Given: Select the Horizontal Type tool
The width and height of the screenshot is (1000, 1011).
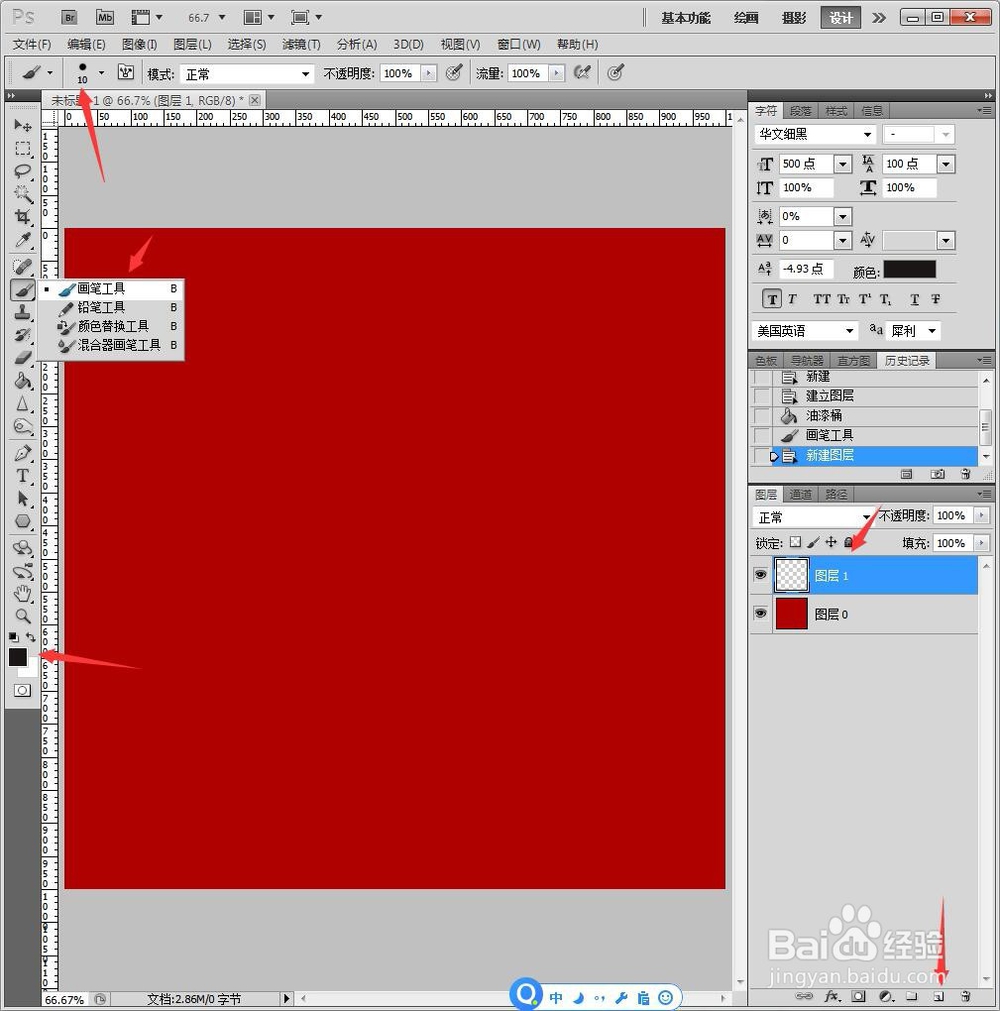Looking at the screenshot, I should tap(23, 476).
